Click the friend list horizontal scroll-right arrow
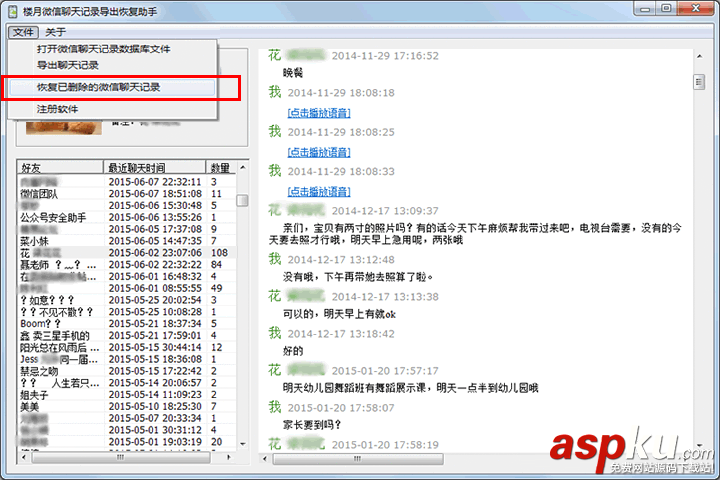 [x=229, y=457]
